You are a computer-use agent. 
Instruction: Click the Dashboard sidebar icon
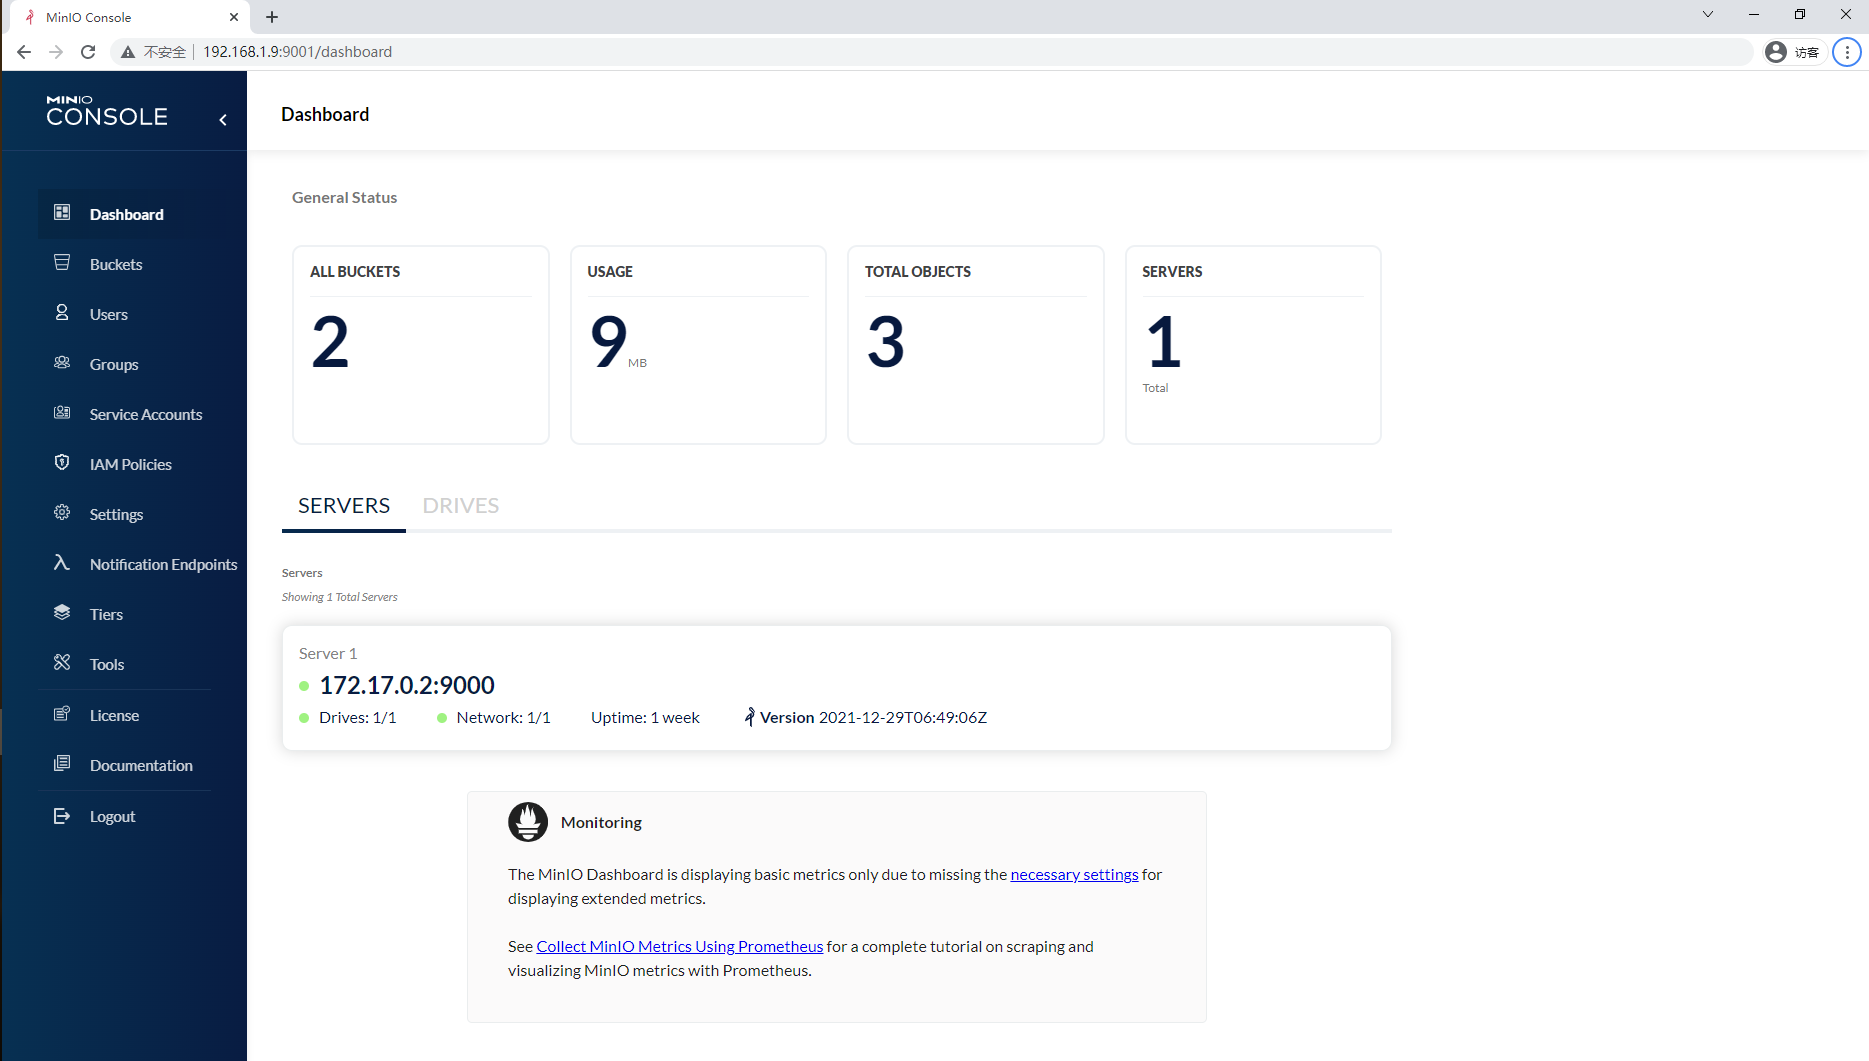62,213
